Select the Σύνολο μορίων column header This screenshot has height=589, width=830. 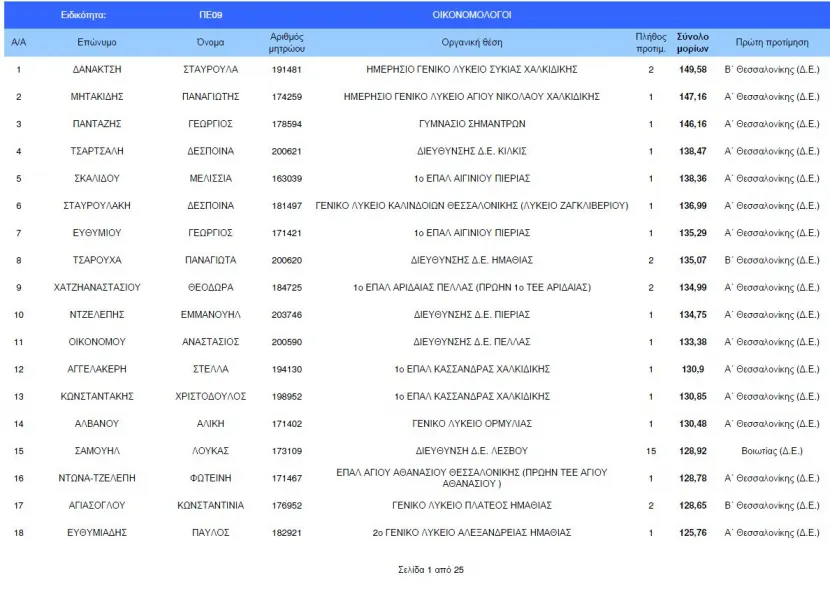(x=692, y=42)
